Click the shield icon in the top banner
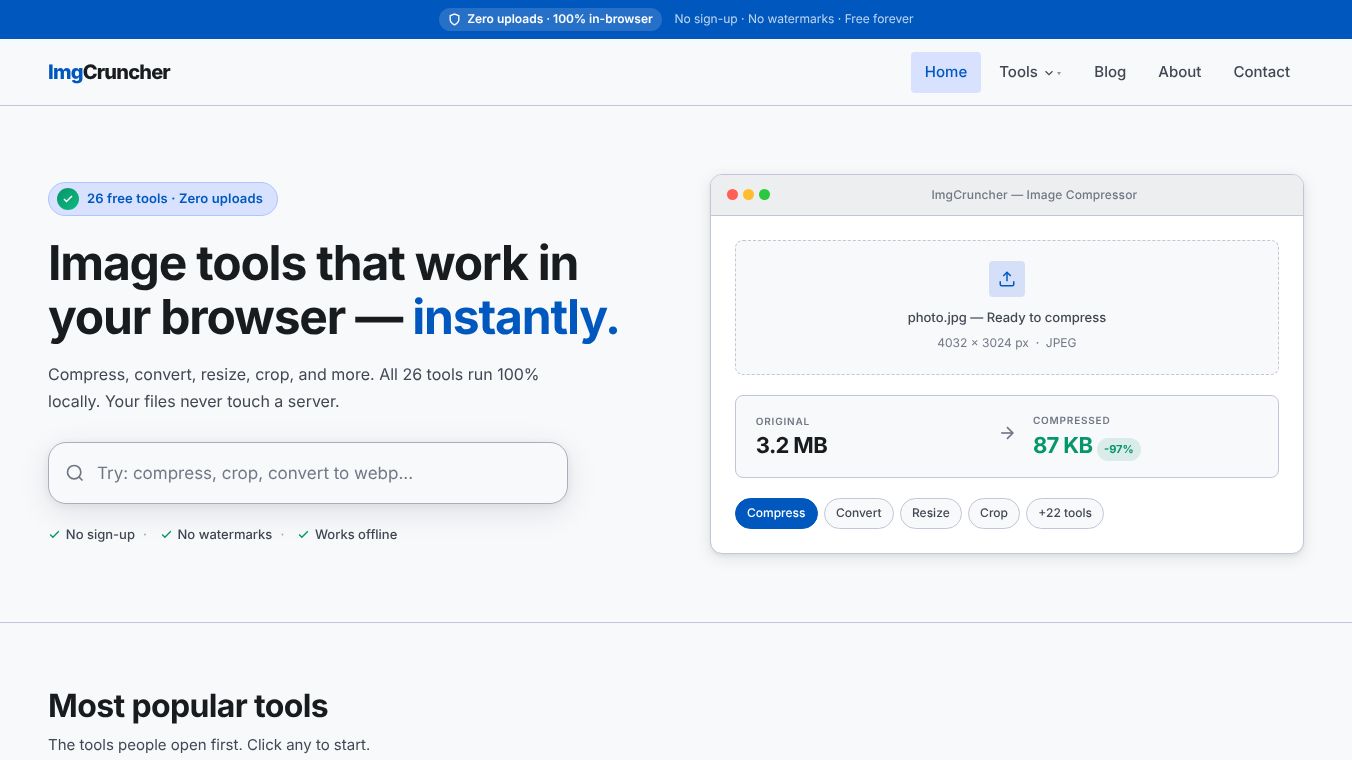The image size is (1352, 760). (x=454, y=19)
